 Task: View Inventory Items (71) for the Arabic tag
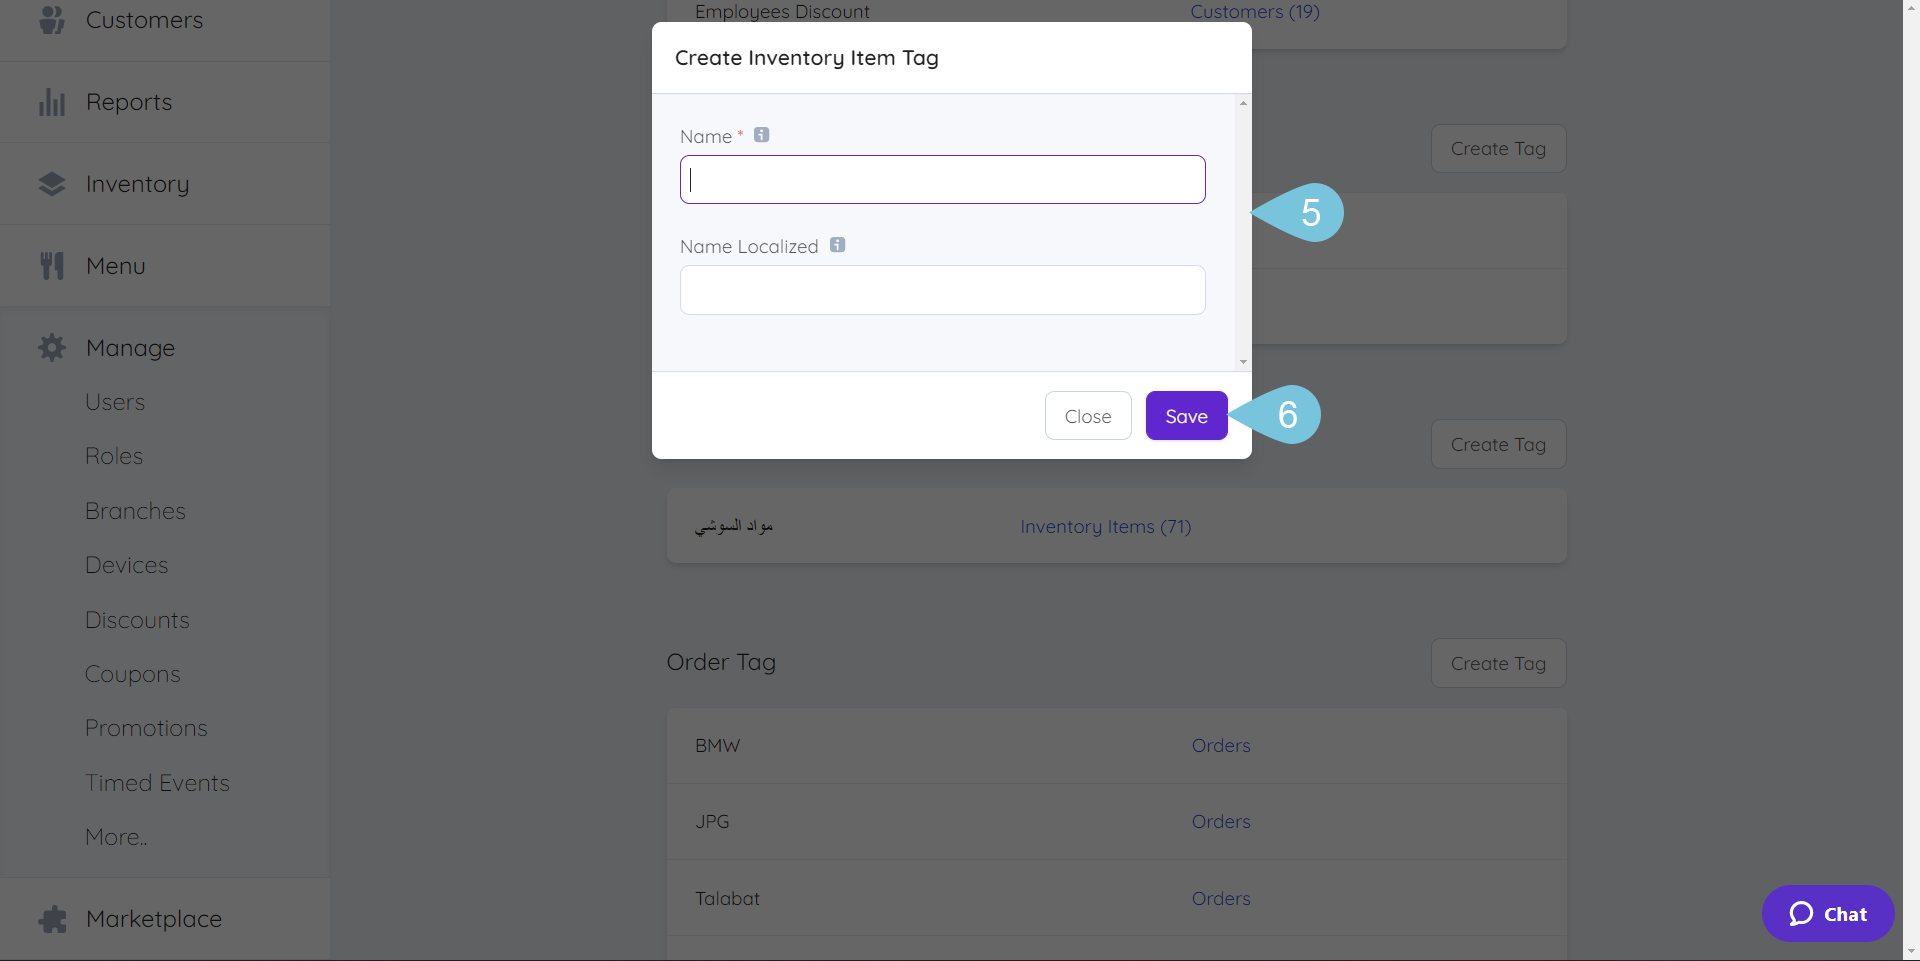click(x=1105, y=526)
